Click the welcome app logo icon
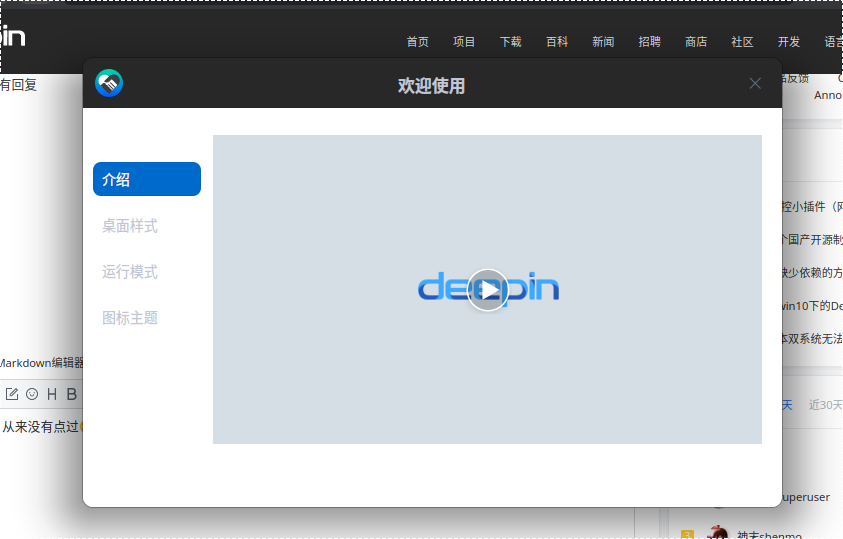 coord(109,83)
